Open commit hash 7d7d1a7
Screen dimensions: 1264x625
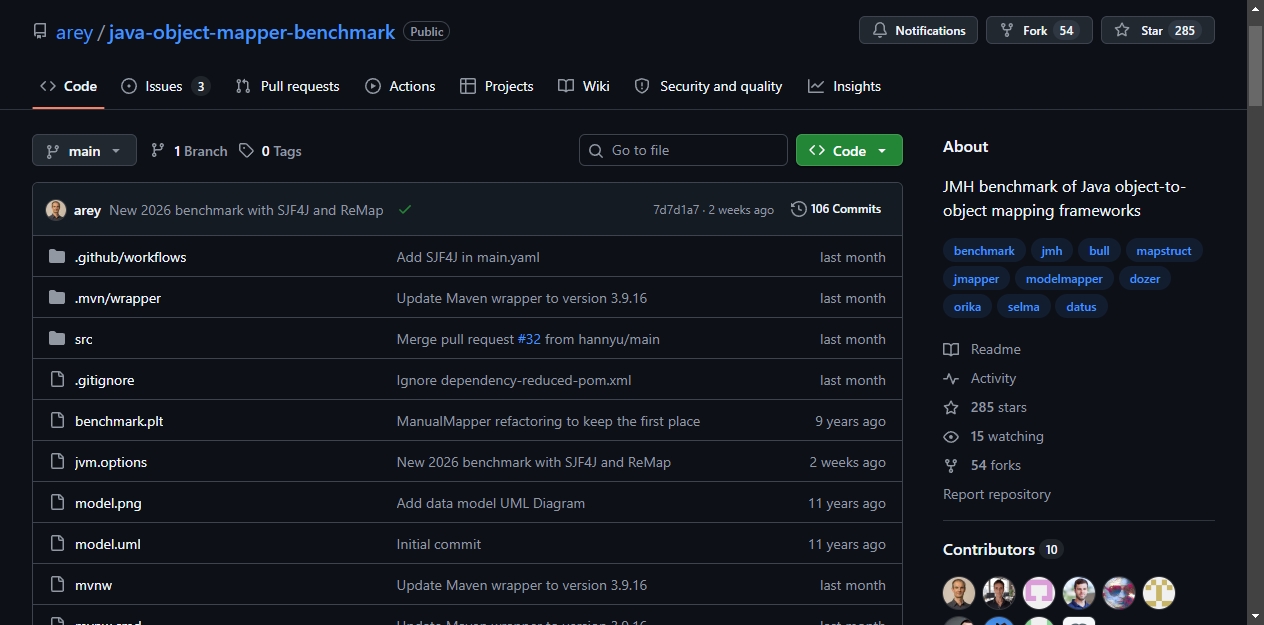676,210
